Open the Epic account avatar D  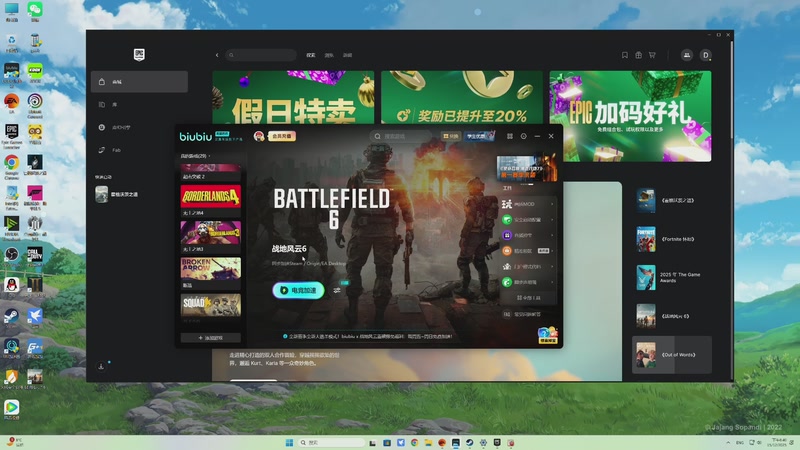pyautogui.click(x=705, y=55)
